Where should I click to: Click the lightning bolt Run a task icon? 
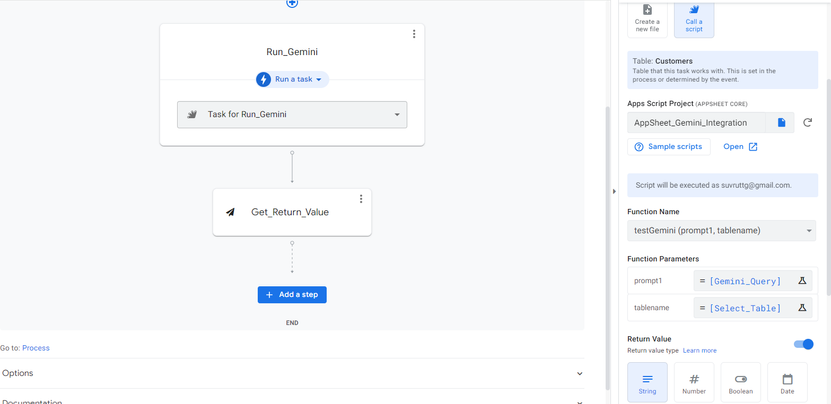(x=263, y=80)
